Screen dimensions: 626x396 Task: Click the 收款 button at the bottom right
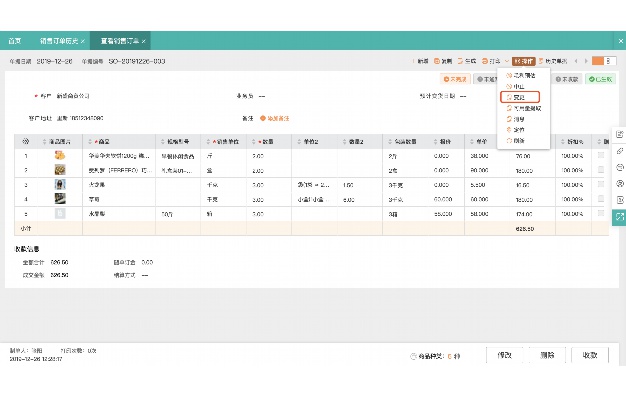[589, 355]
